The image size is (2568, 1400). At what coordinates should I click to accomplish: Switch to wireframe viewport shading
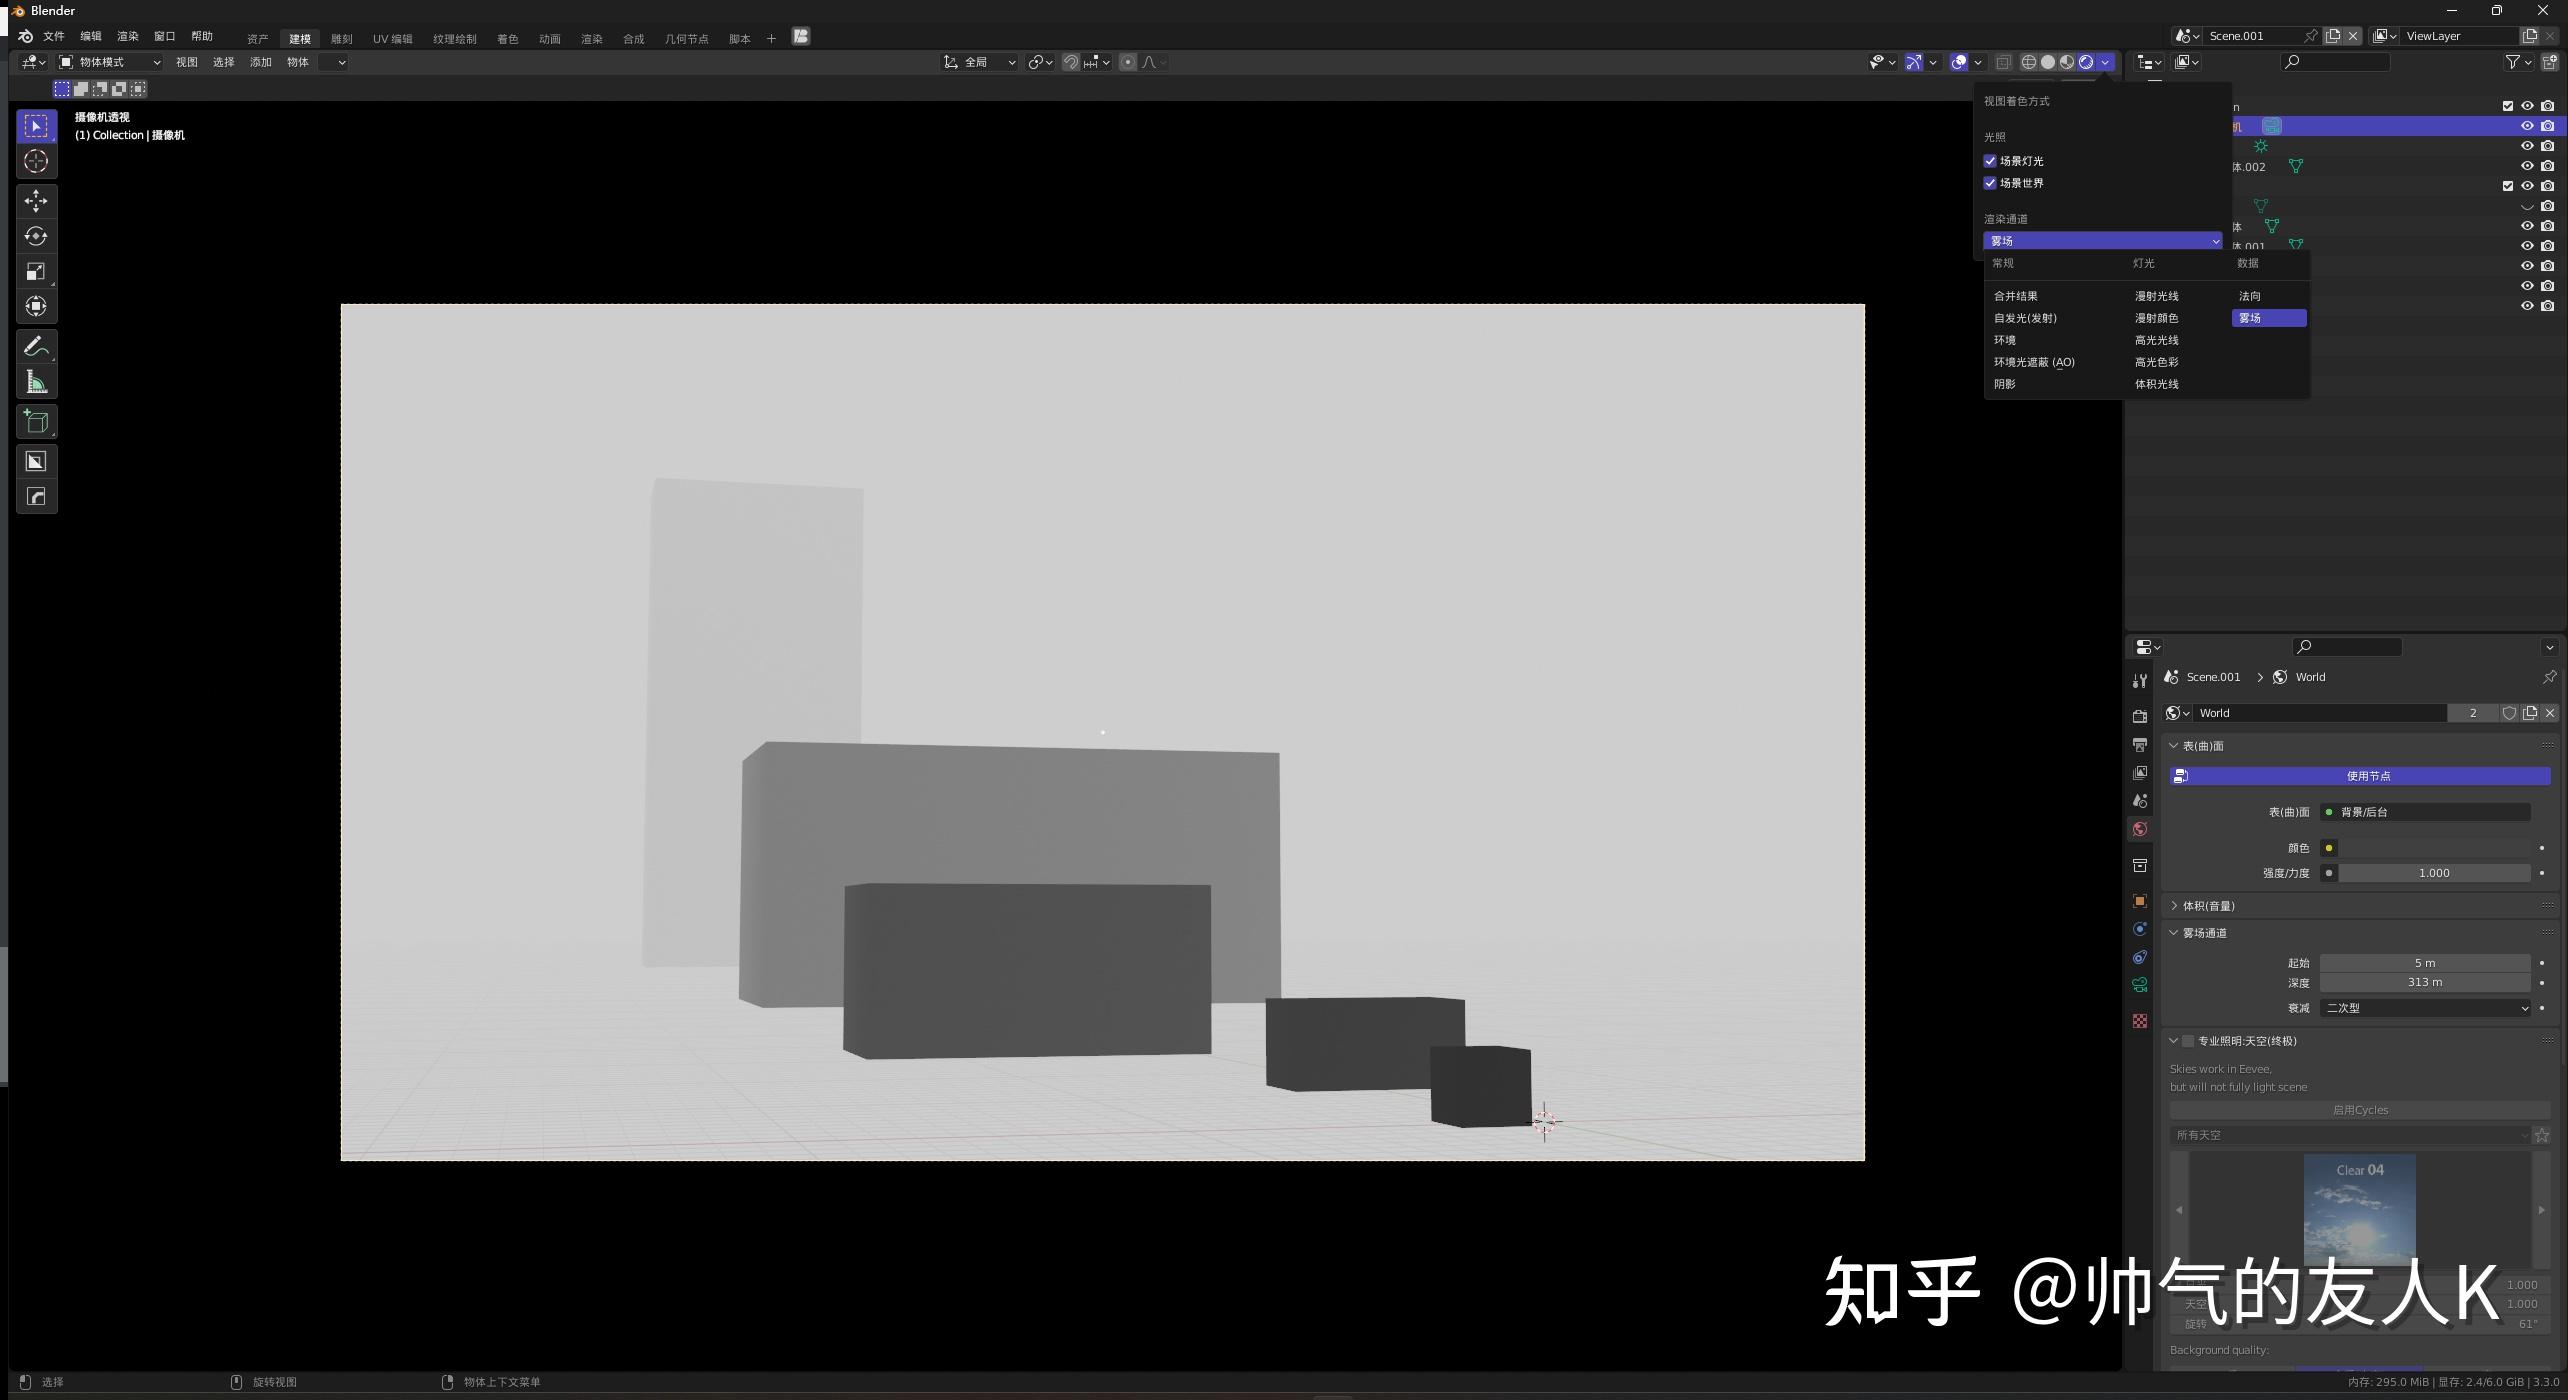[x=2029, y=62]
